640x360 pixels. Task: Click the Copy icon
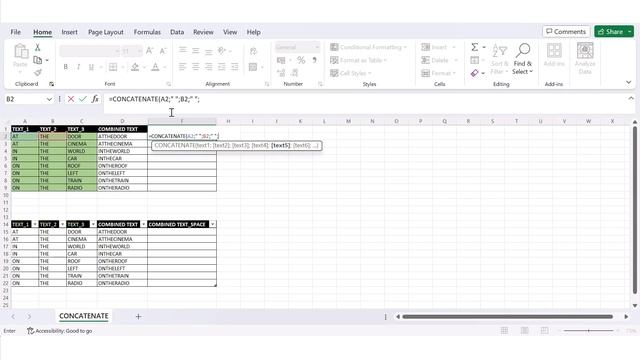(x=38, y=60)
